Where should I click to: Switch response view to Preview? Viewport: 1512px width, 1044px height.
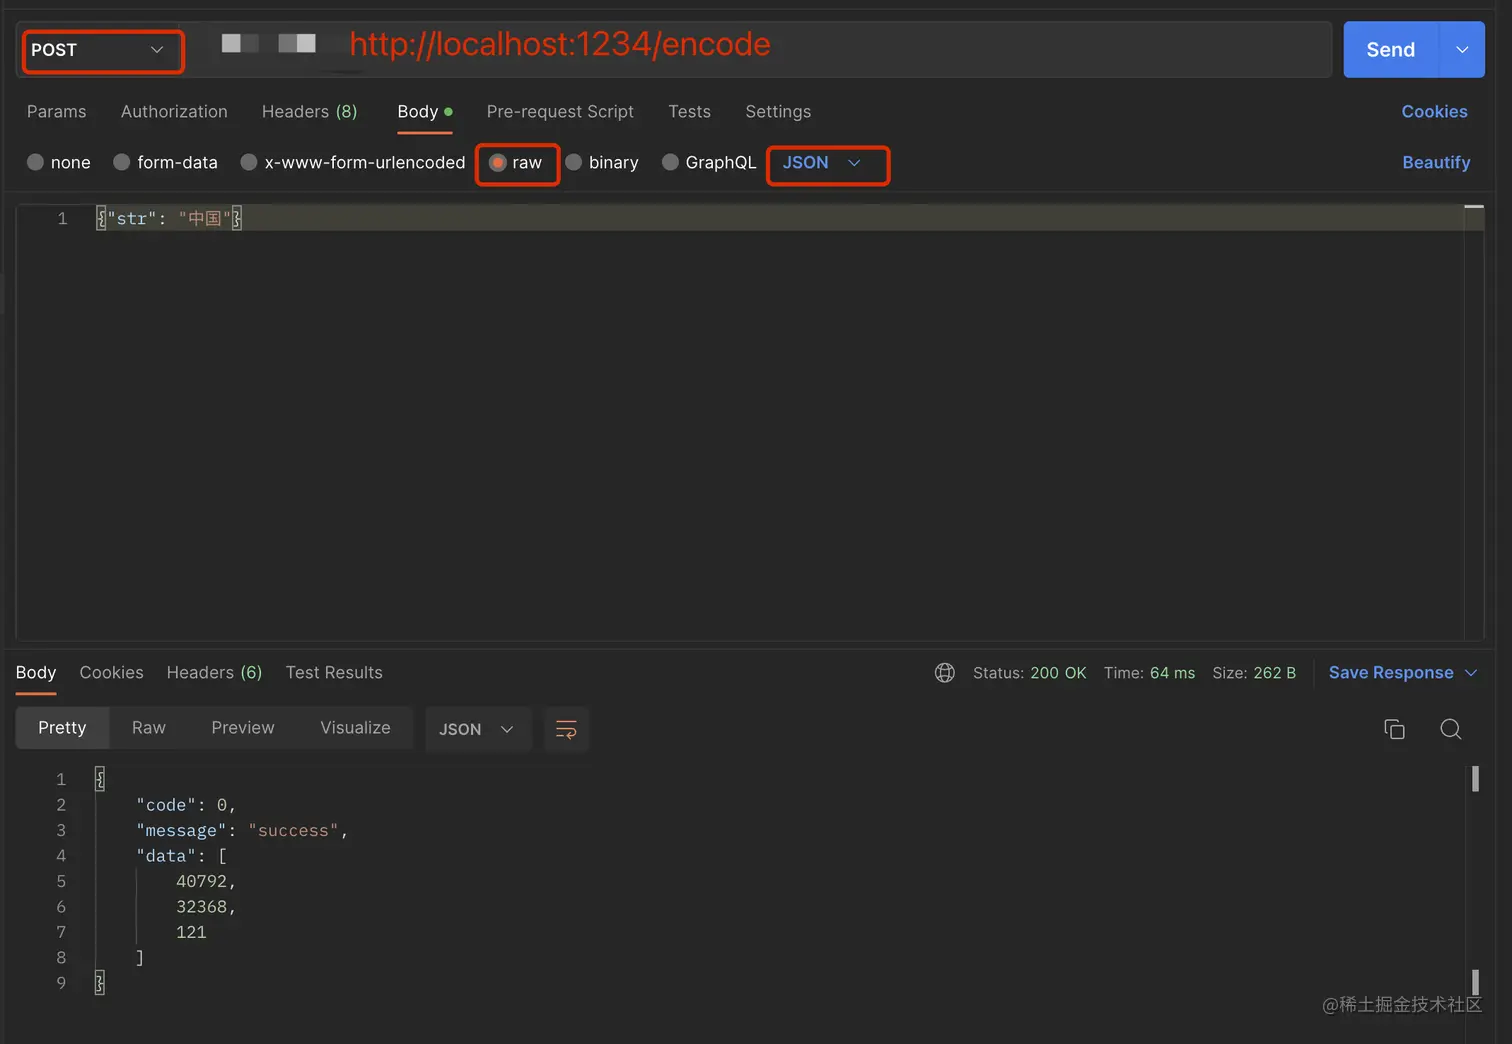tap(243, 728)
